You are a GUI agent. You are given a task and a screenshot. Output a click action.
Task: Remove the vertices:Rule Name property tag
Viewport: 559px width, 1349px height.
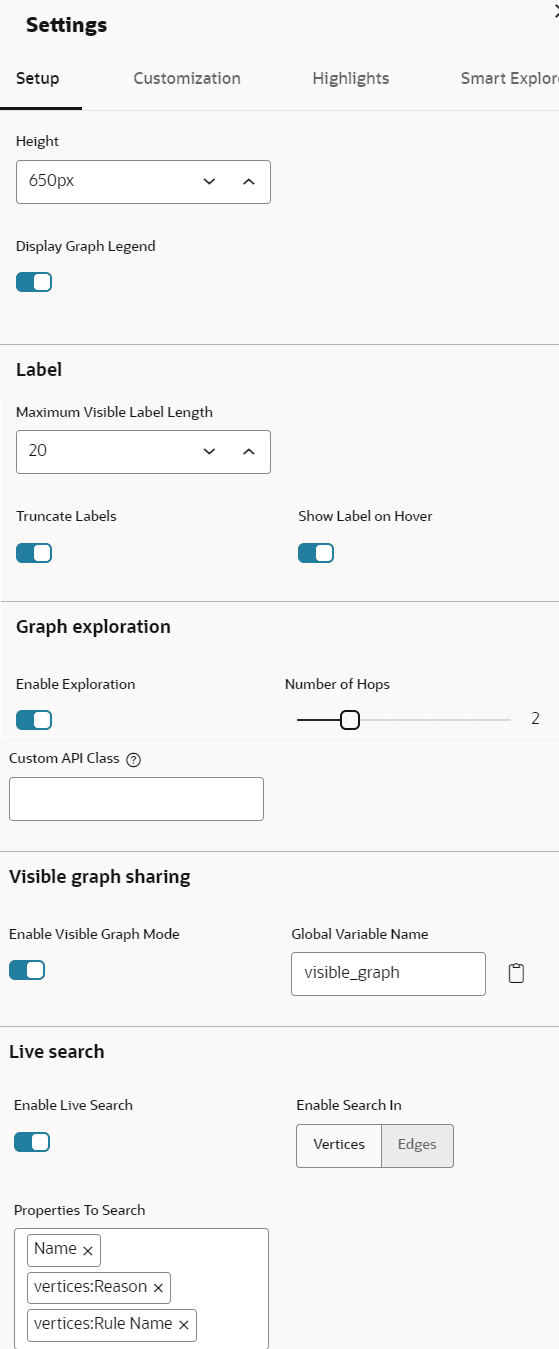tap(183, 1325)
